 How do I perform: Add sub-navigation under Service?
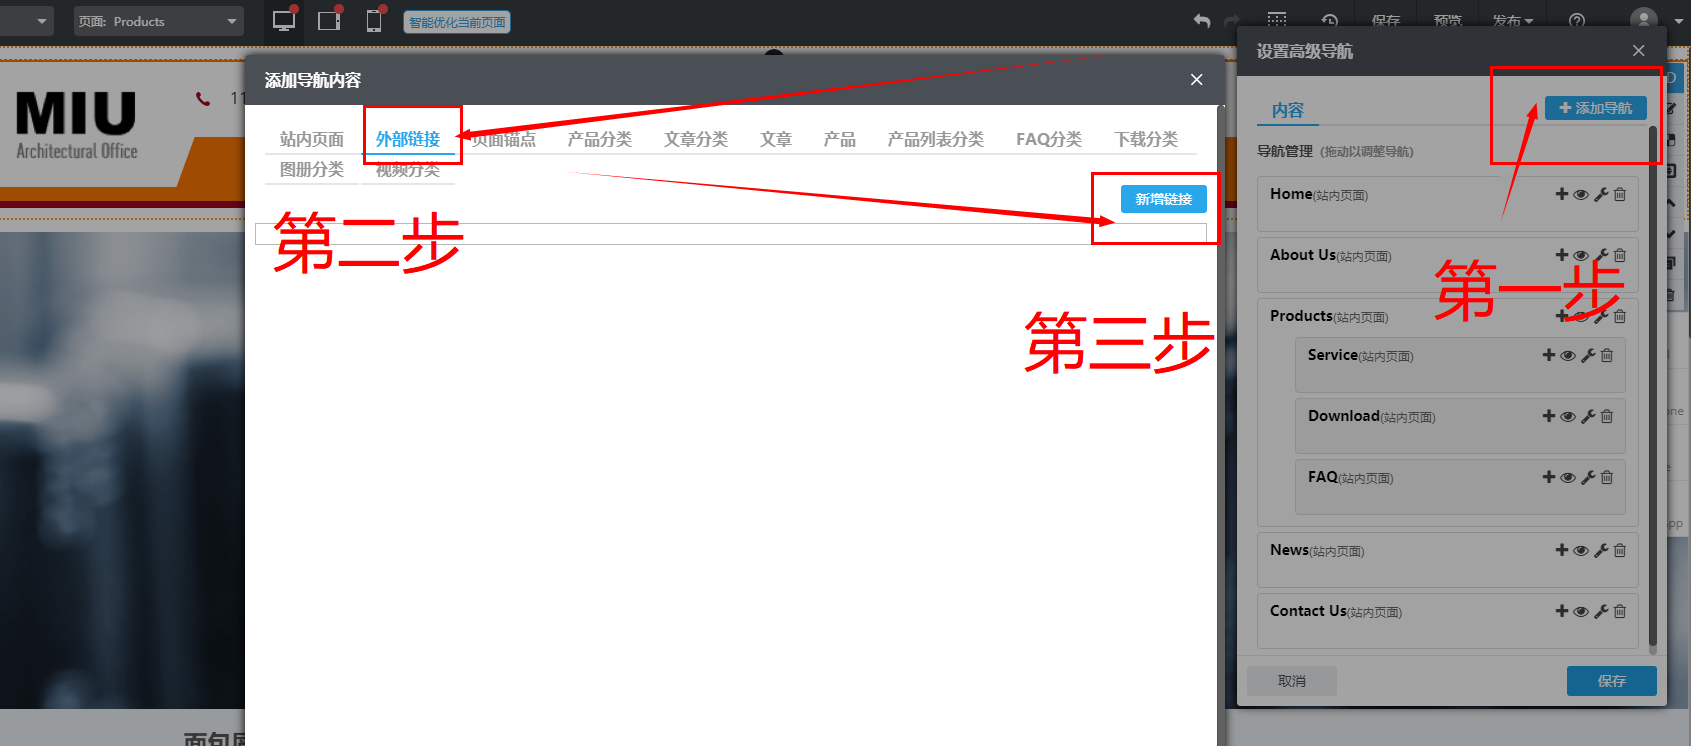click(x=1549, y=355)
